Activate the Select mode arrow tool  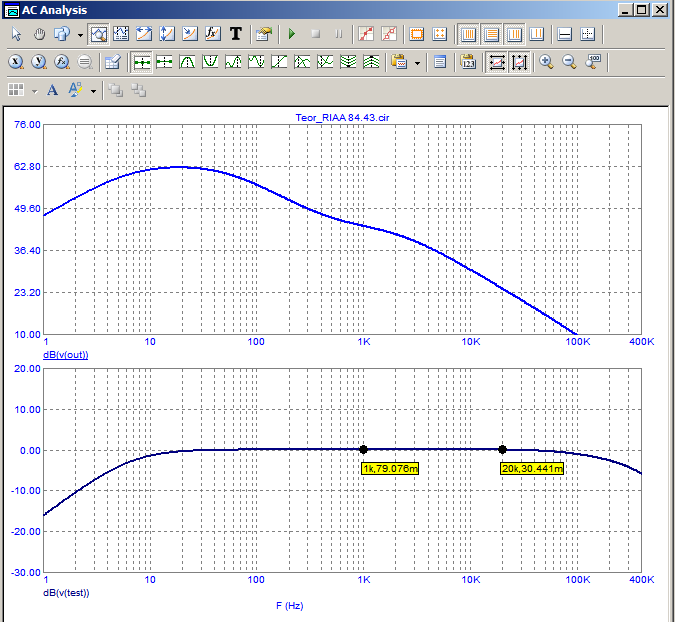click(16, 34)
